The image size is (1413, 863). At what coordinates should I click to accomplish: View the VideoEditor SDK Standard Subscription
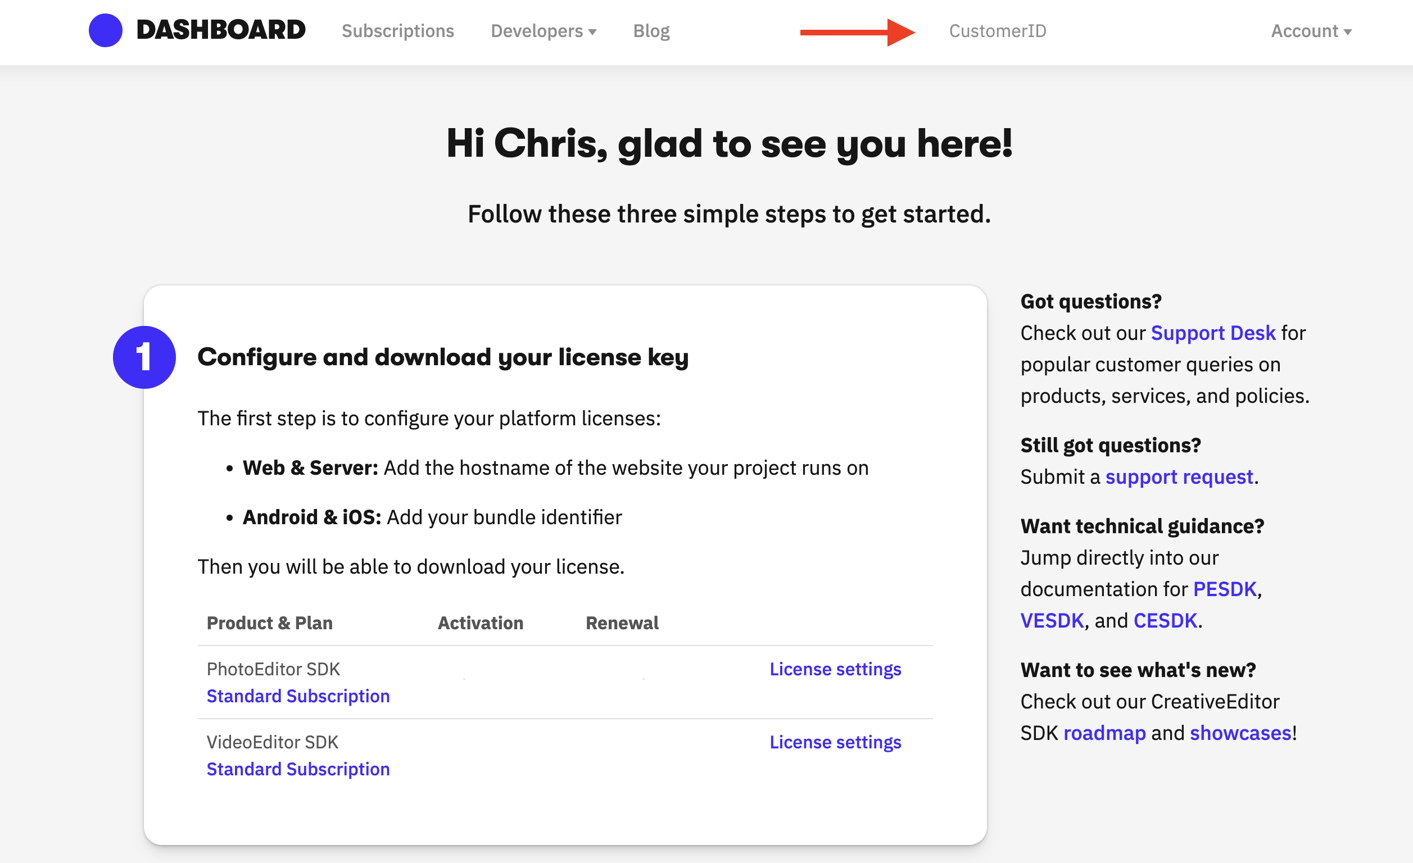click(x=298, y=769)
